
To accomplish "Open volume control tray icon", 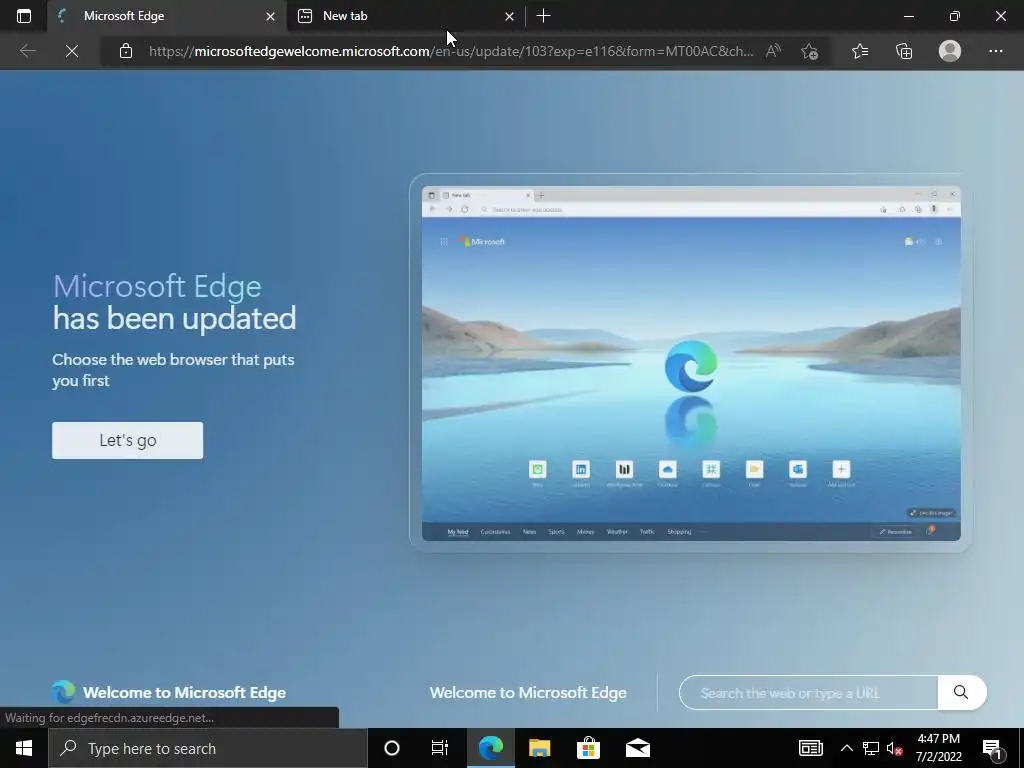I will click(x=894, y=748).
